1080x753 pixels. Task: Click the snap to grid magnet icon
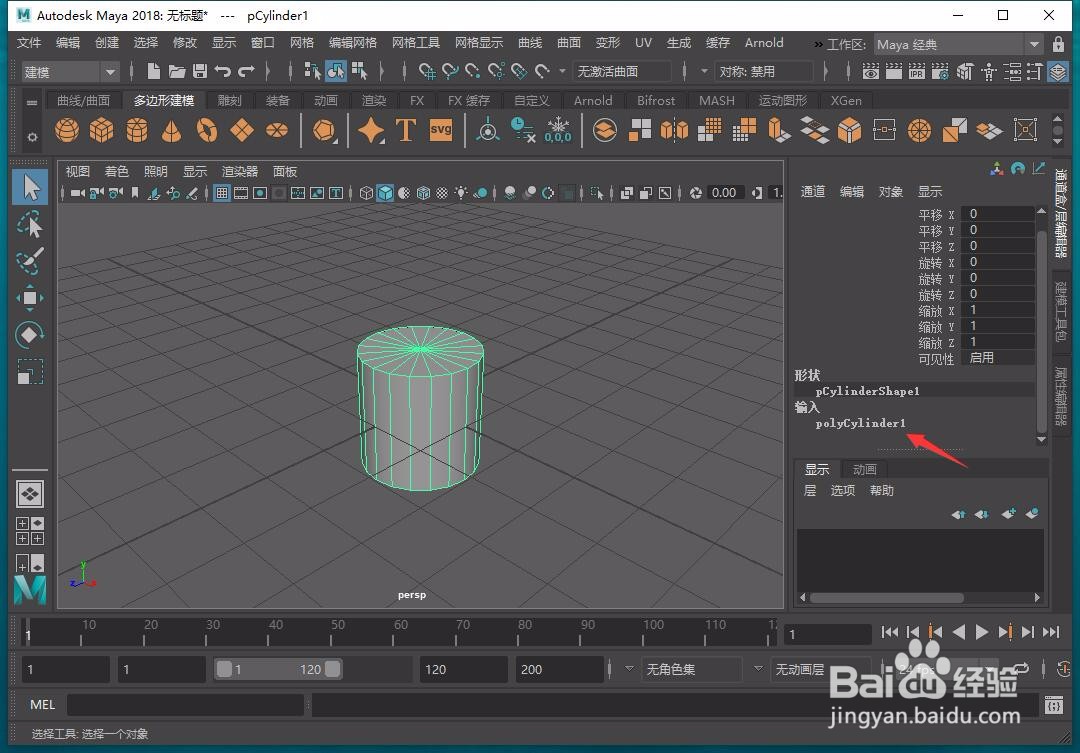tap(427, 71)
